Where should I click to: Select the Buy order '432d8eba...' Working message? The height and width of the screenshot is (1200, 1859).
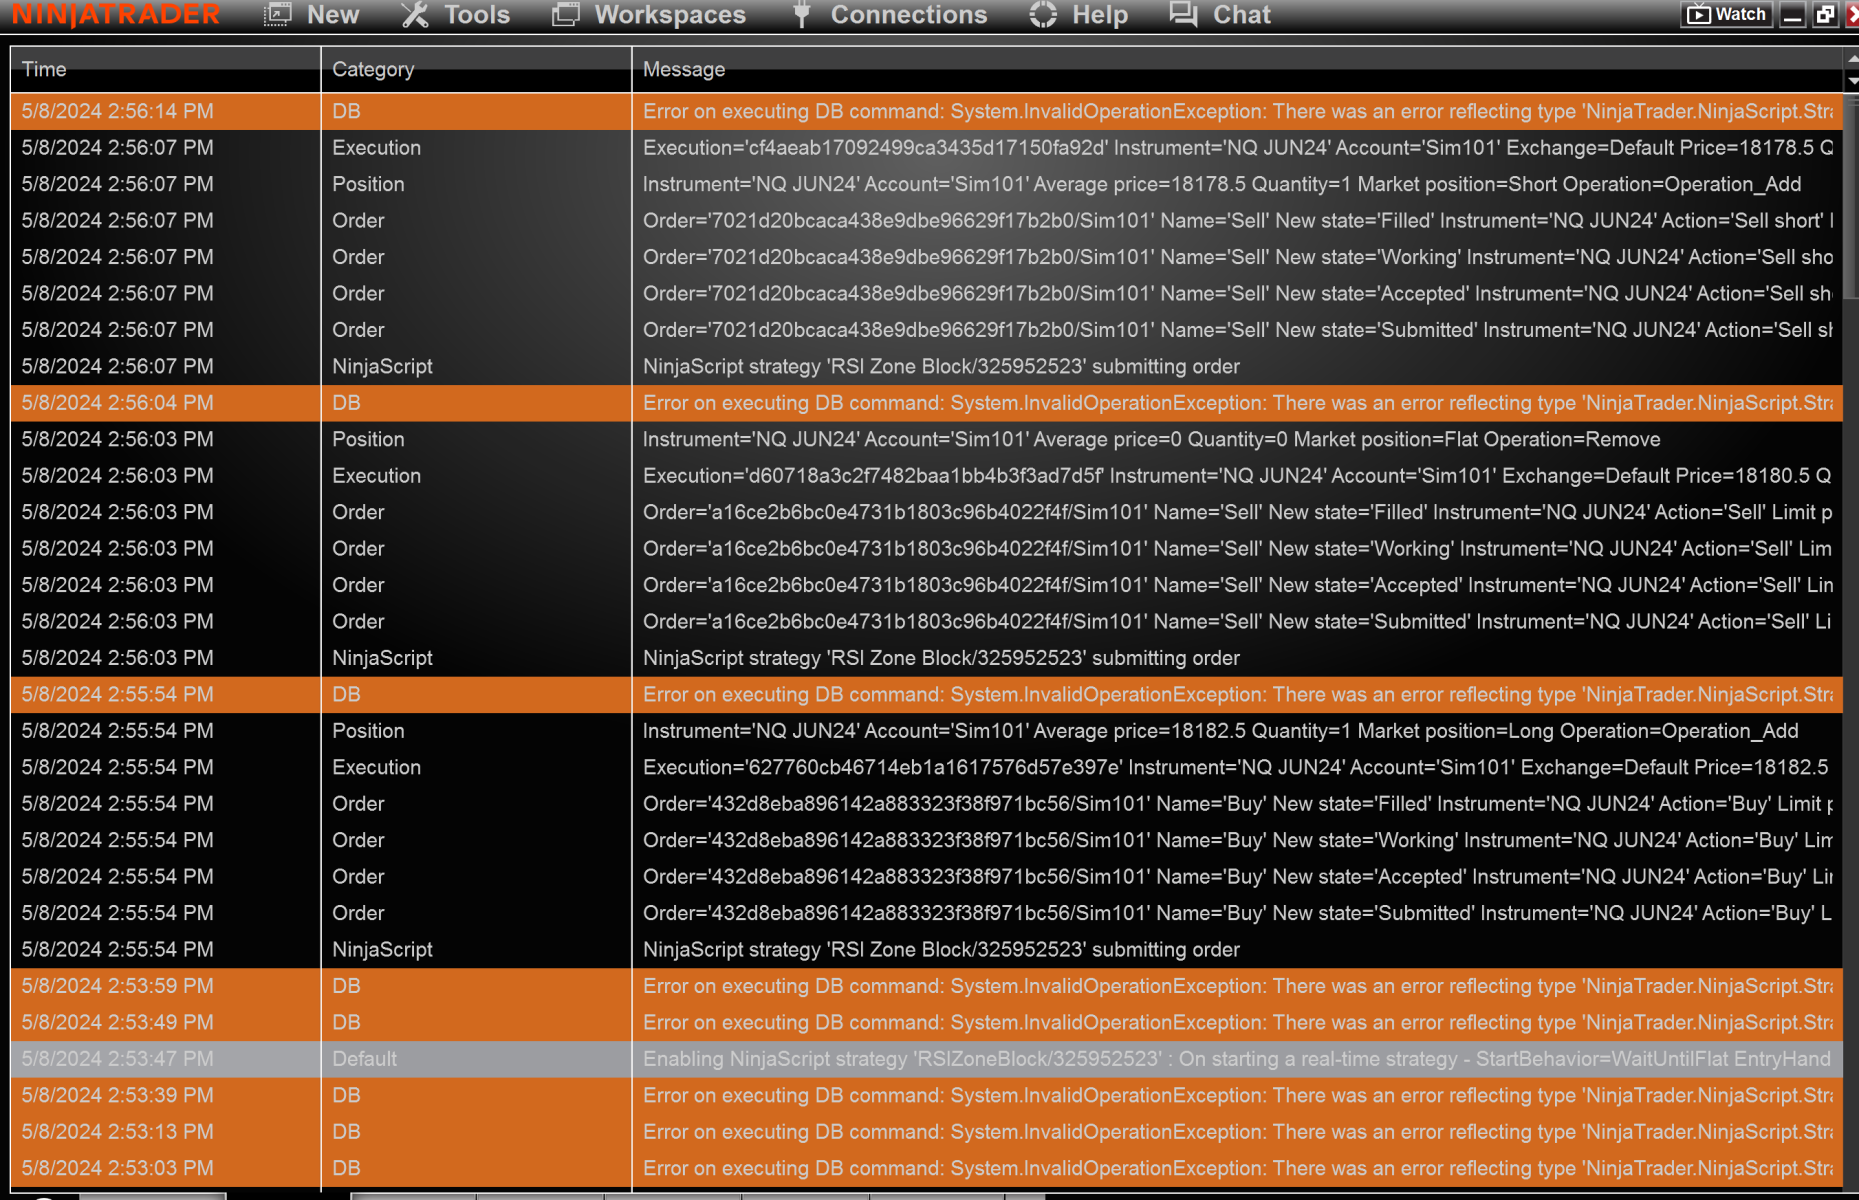pyautogui.click(x=1237, y=841)
